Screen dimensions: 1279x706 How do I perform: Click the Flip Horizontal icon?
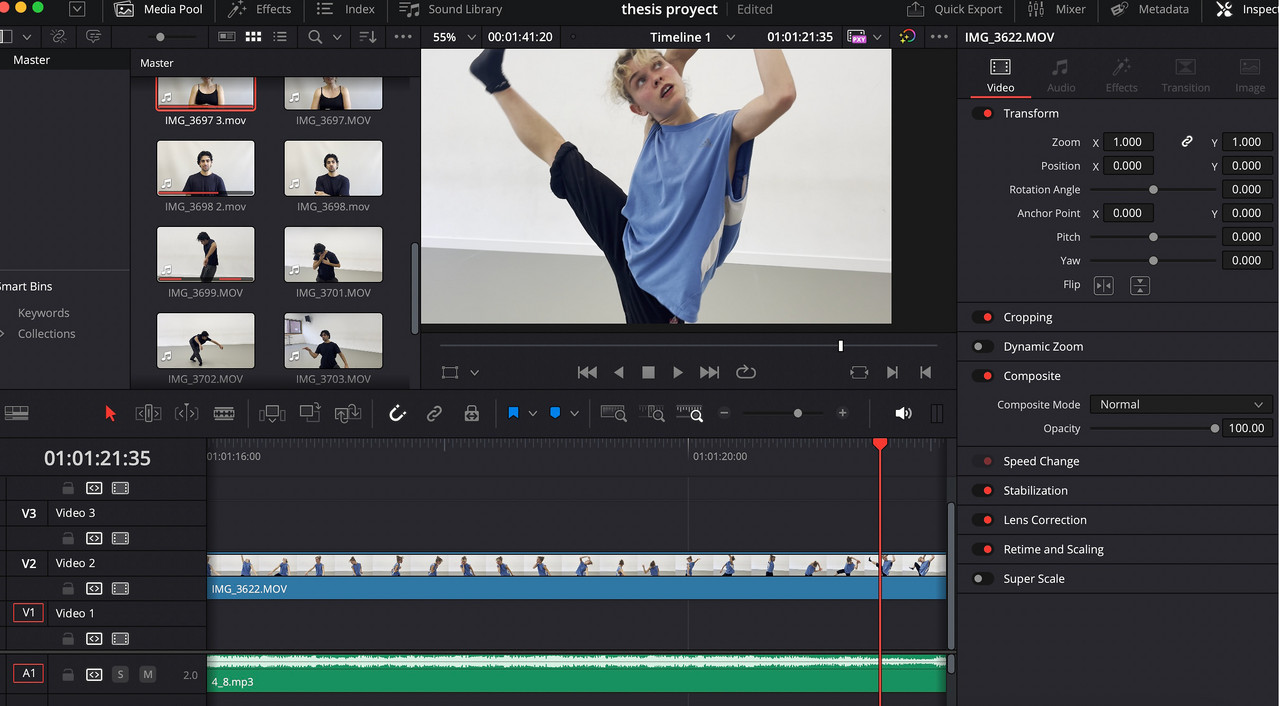click(1103, 285)
